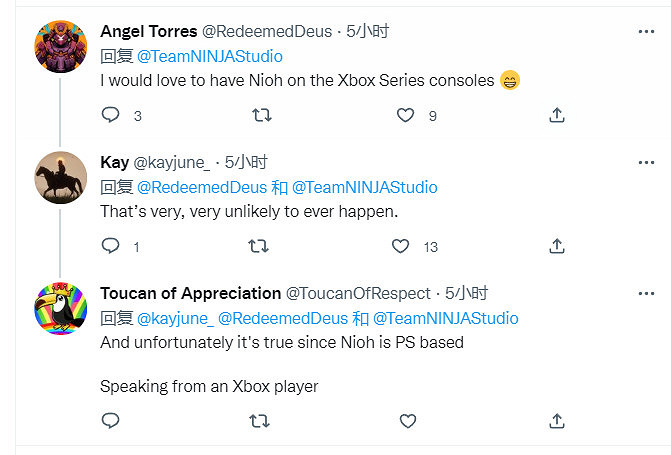Share Kay's tweet
This screenshot has width=671, height=455.
click(556, 245)
